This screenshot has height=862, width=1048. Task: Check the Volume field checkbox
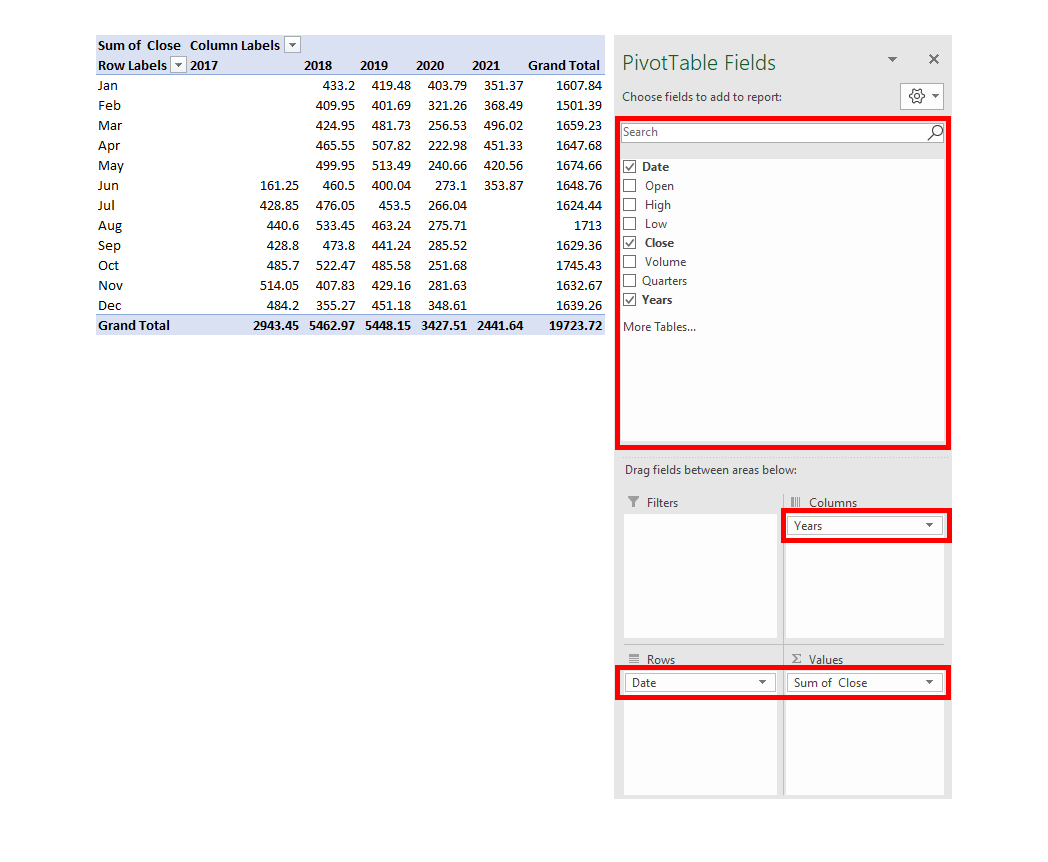pos(630,261)
